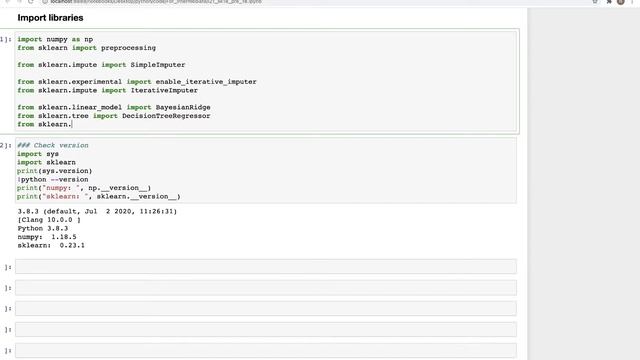
Task: Open the browser profile avatar
Action: [x=621, y=2]
